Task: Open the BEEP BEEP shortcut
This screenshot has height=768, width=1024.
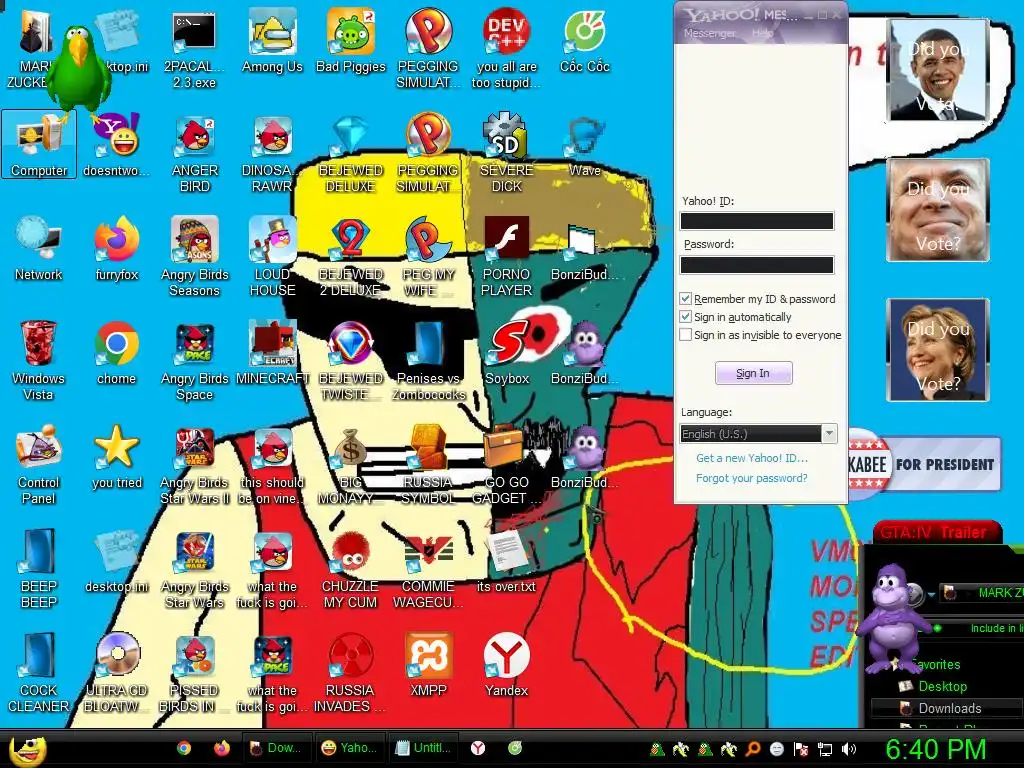Action: pyautogui.click(x=39, y=569)
